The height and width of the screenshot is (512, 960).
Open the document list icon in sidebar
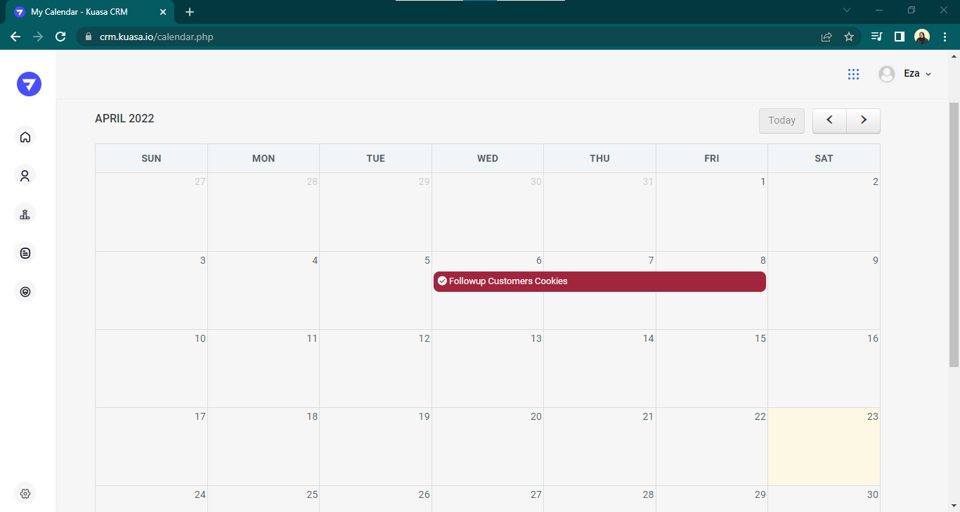[26, 253]
